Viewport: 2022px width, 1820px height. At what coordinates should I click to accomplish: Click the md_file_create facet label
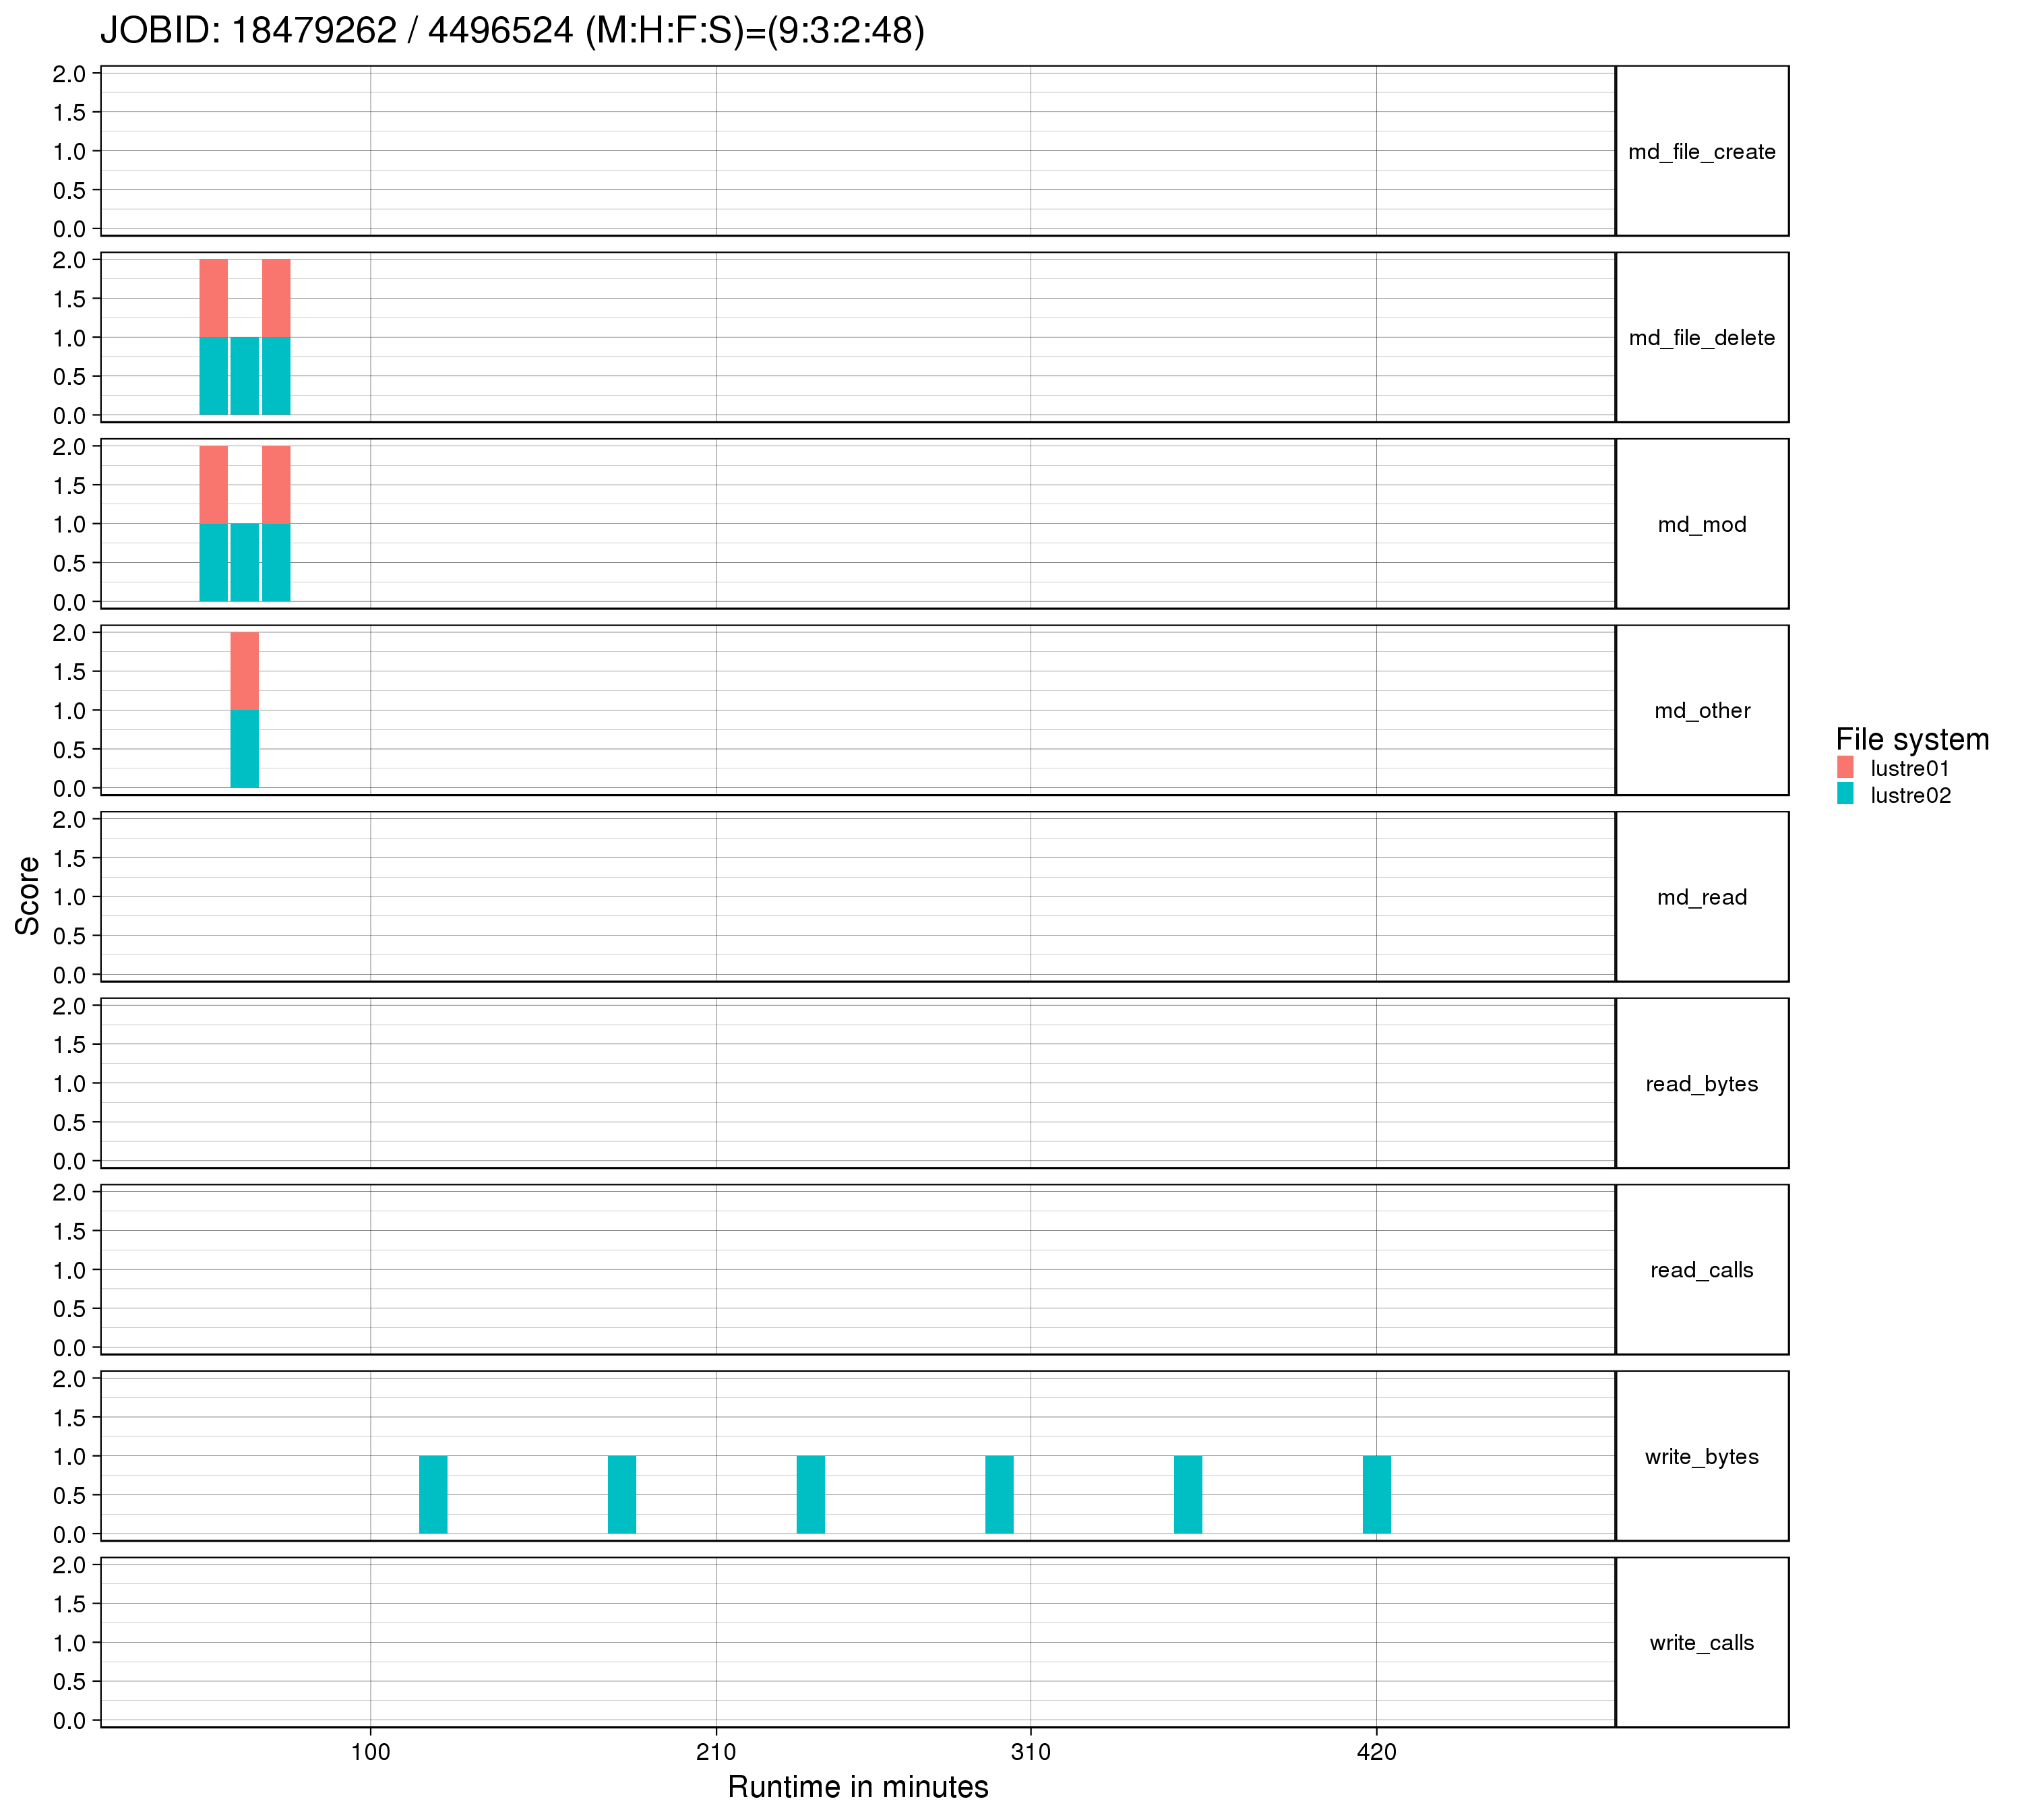(x=1701, y=152)
